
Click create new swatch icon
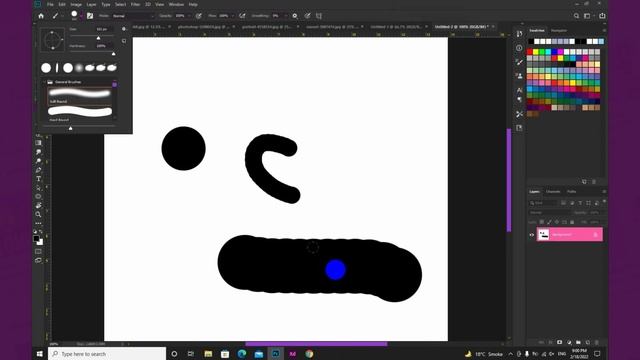tap(584, 182)
